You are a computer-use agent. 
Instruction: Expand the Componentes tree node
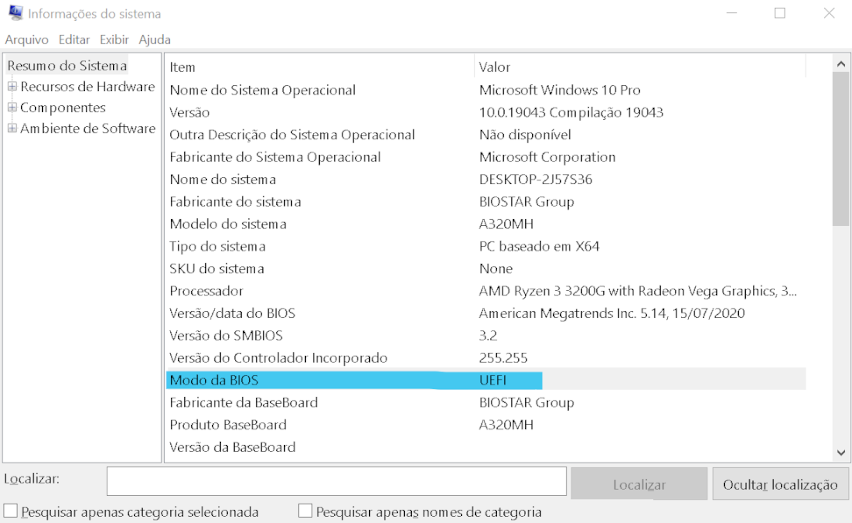(12, 108)
